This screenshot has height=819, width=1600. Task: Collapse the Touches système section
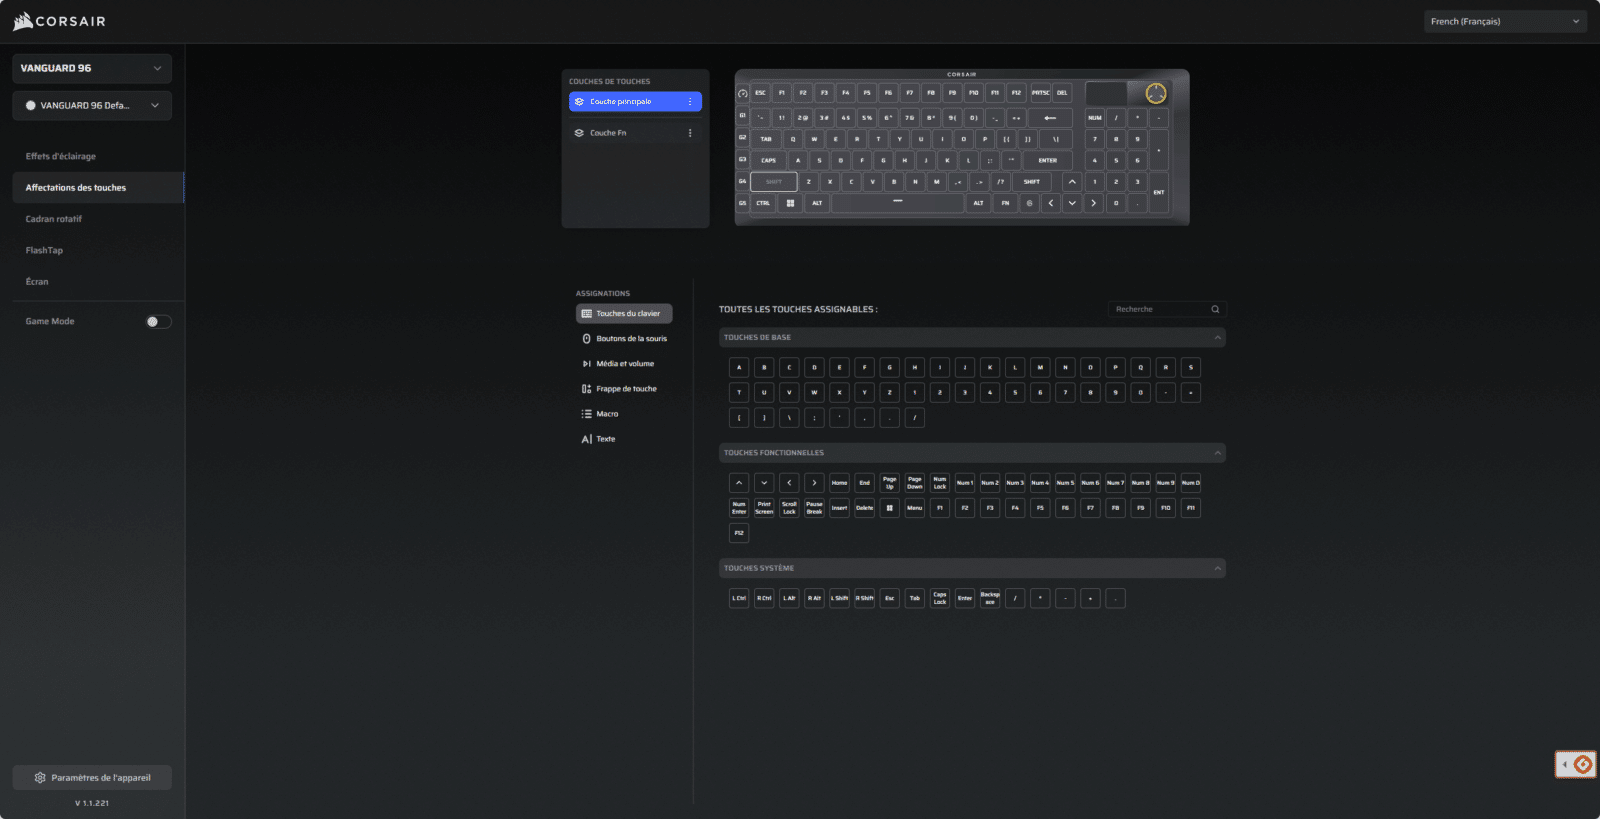1217,568
